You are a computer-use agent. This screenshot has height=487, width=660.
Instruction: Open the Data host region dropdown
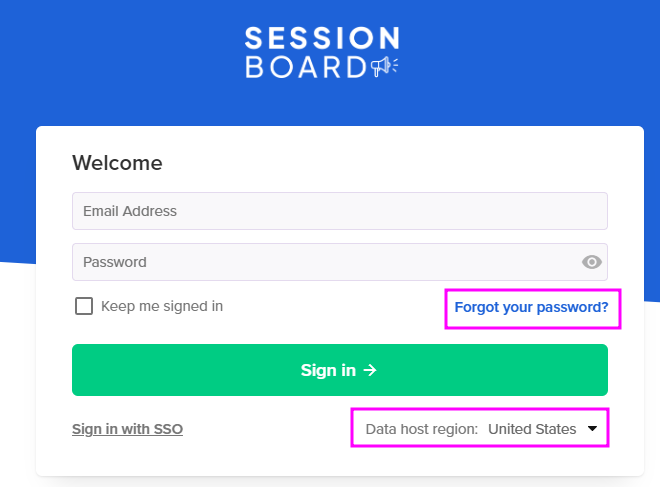[481, 429]
